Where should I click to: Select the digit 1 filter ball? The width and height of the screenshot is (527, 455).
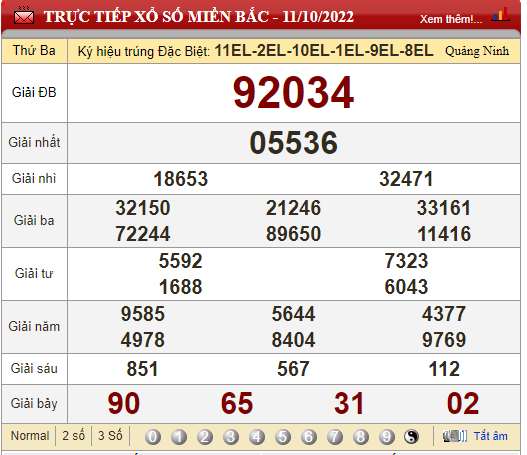tap(179, 437)
